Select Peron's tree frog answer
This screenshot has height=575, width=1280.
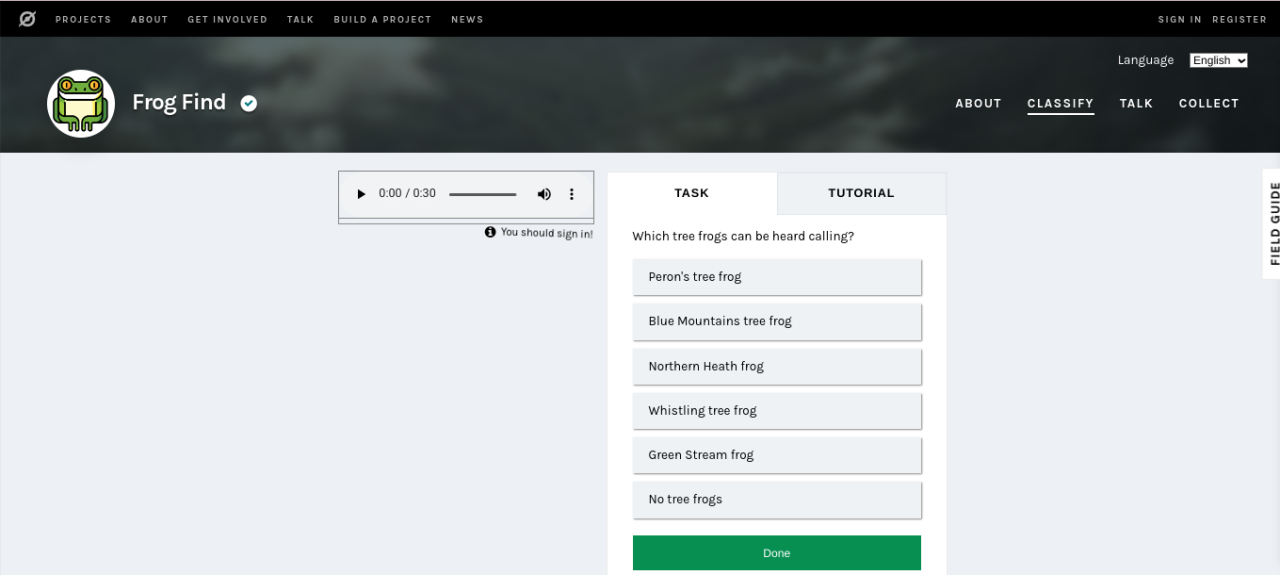777,277
